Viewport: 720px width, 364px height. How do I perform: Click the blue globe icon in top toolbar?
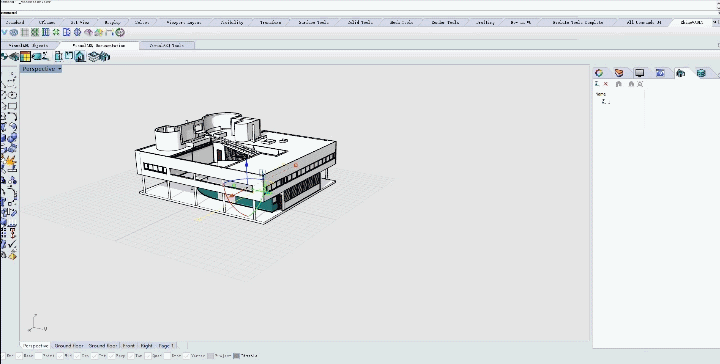(x=78, y=32)
